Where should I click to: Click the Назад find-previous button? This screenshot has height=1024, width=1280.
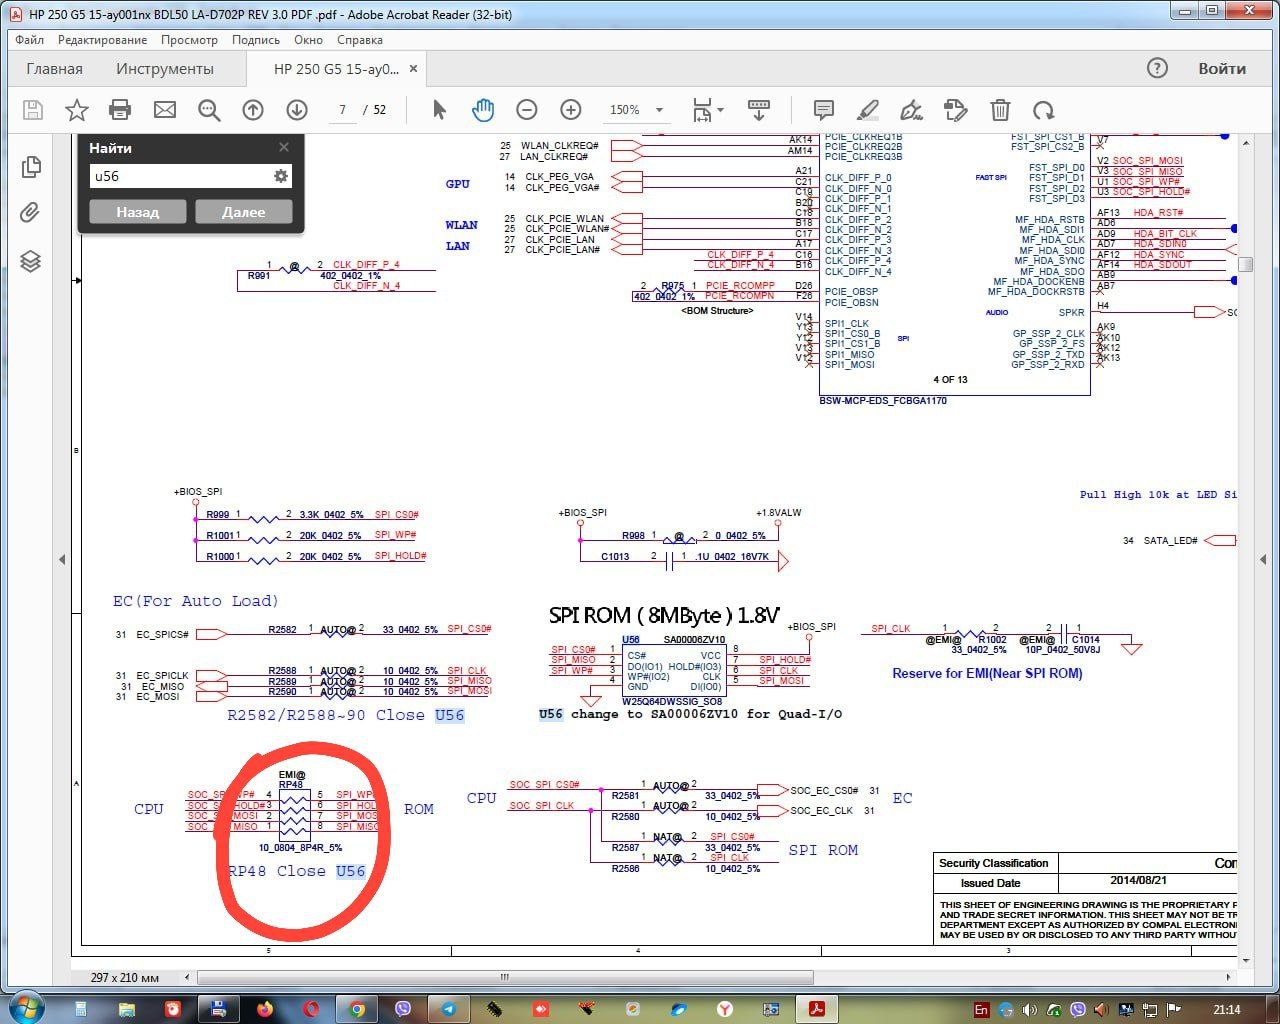[137, 212]
